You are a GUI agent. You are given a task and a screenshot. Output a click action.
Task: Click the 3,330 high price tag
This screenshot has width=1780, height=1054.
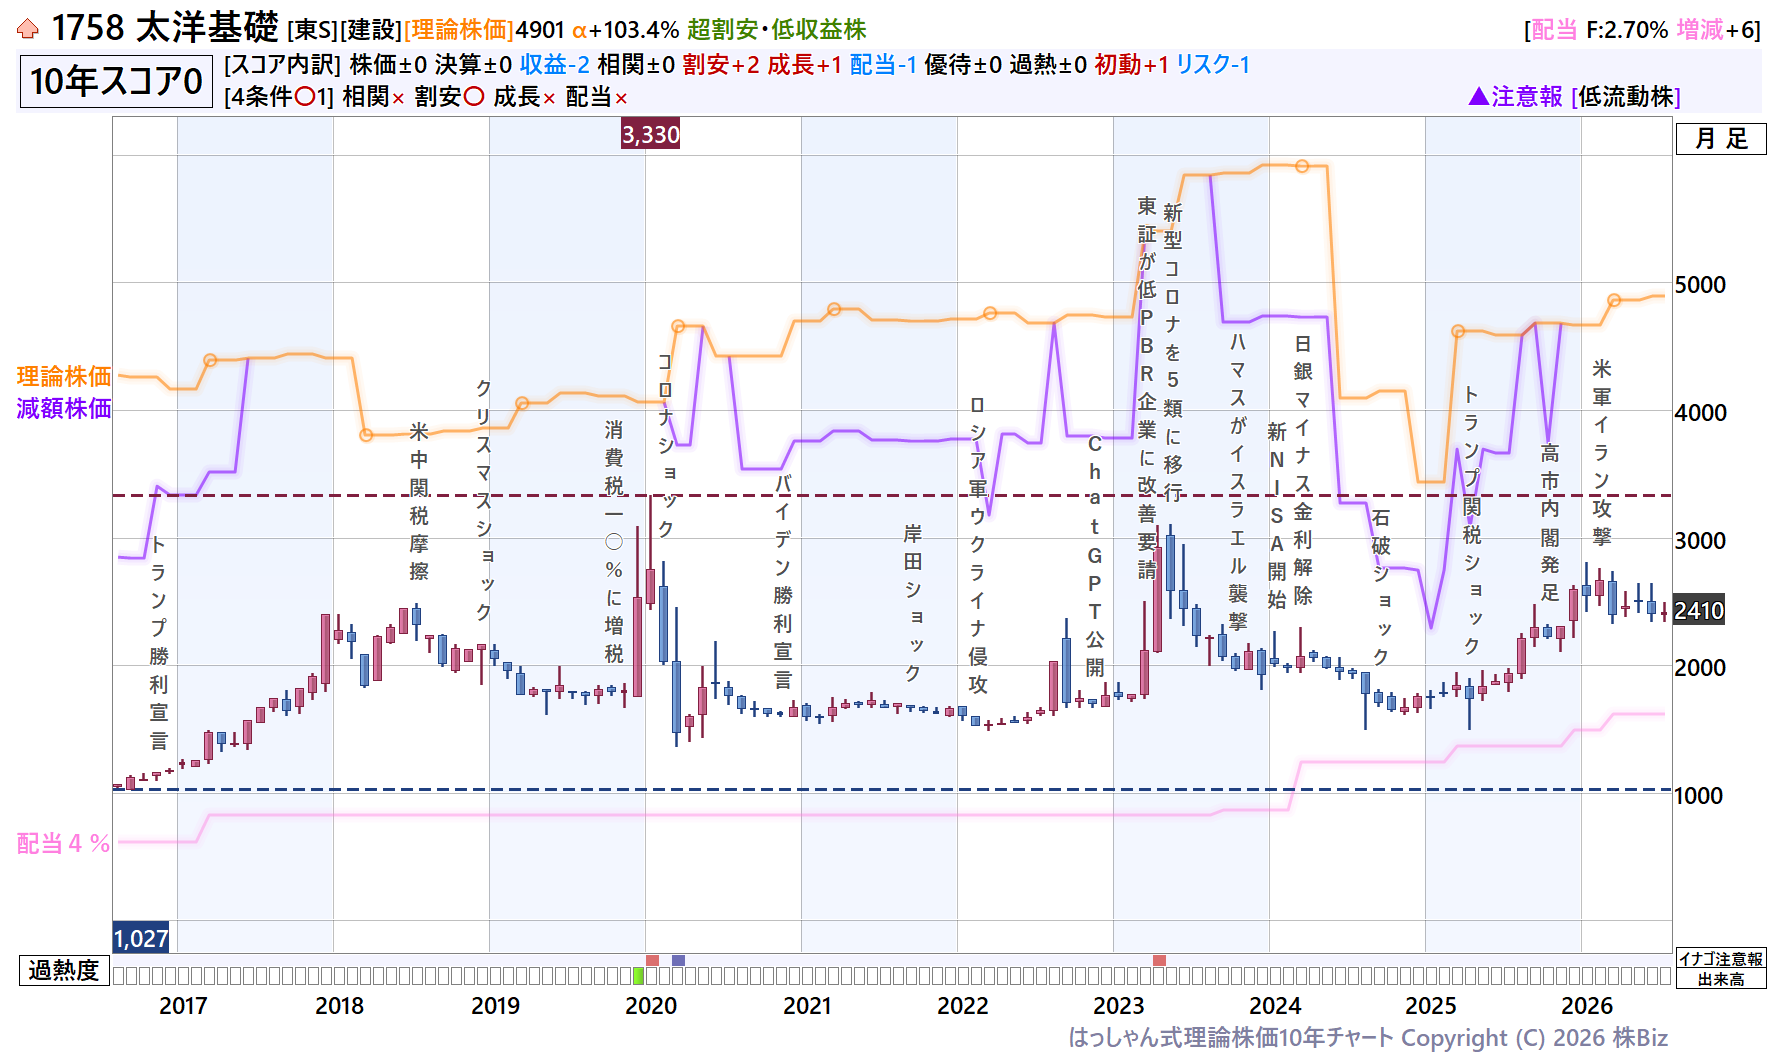(x=650, y=134)
